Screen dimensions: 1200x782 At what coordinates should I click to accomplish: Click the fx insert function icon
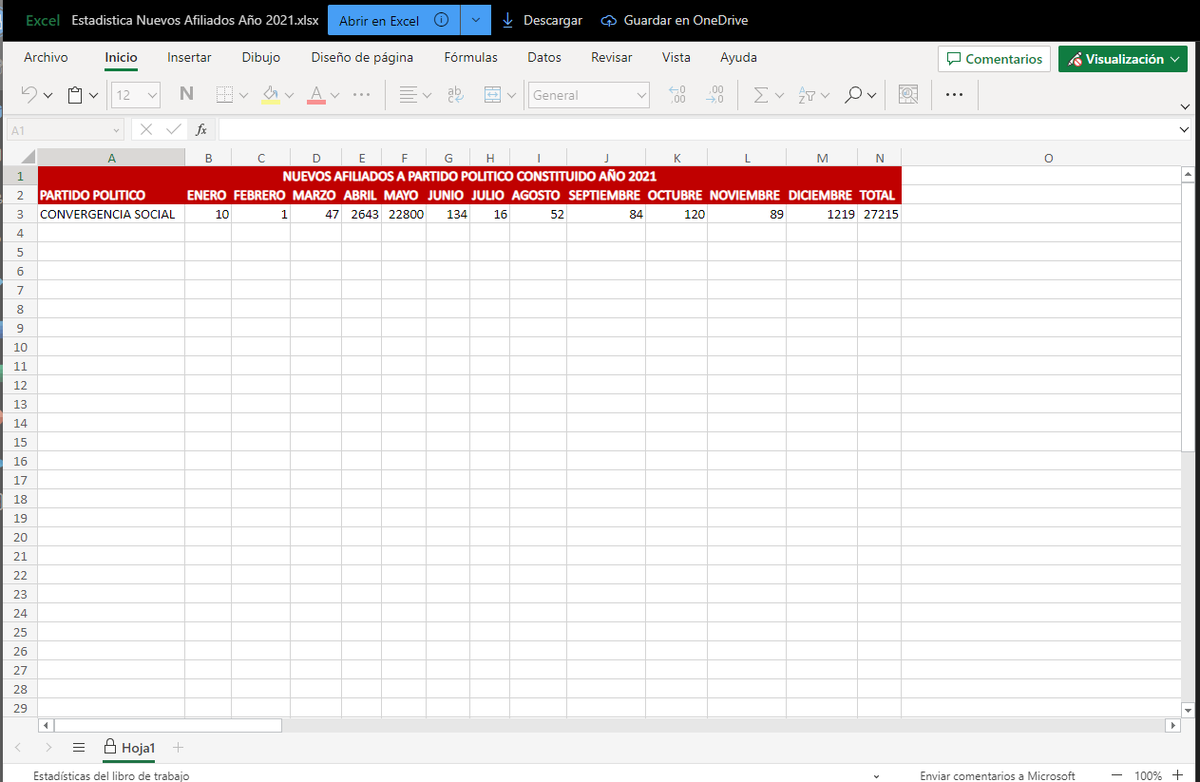[x=201, y=130]
